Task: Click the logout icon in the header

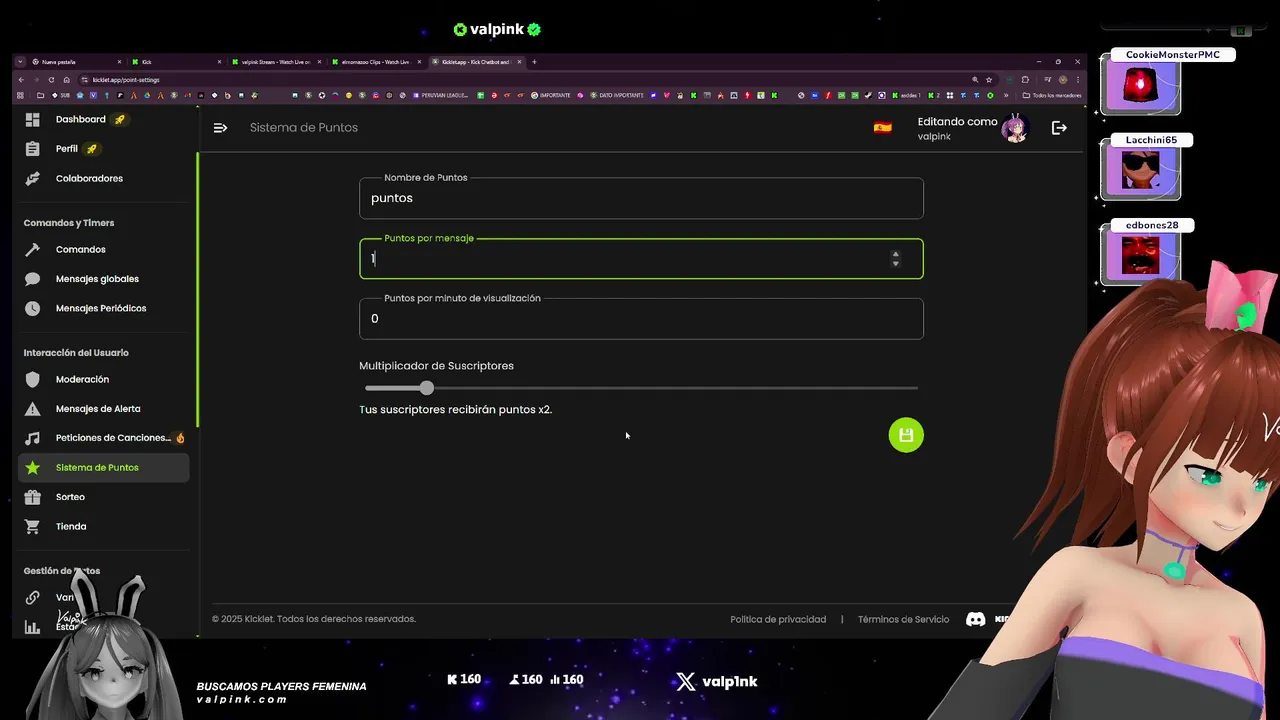Action: point(1059,128)
